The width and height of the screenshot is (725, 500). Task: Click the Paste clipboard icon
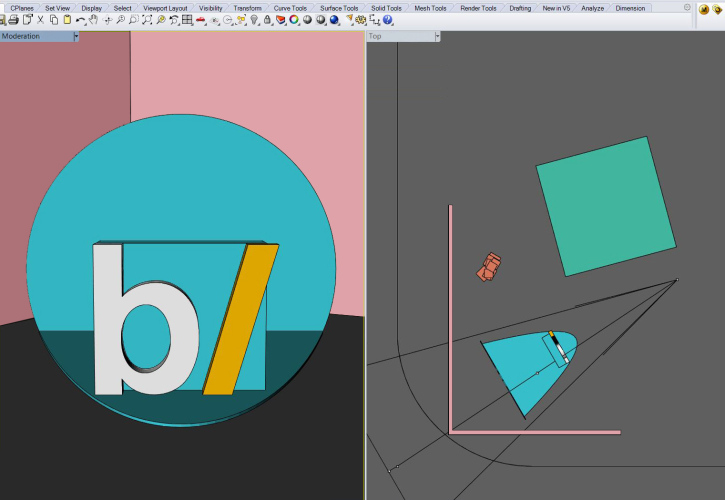[x=67, y=20]
